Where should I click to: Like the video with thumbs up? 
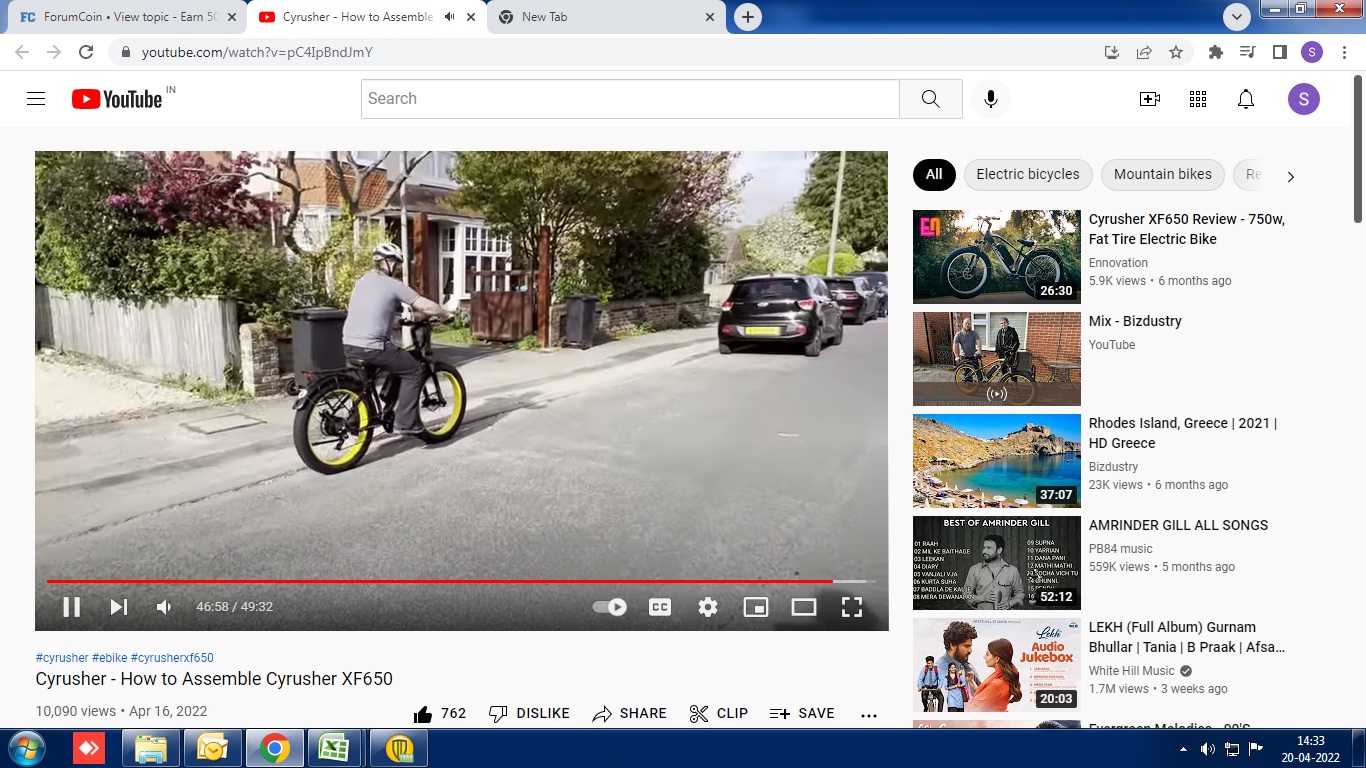(440, 714)
